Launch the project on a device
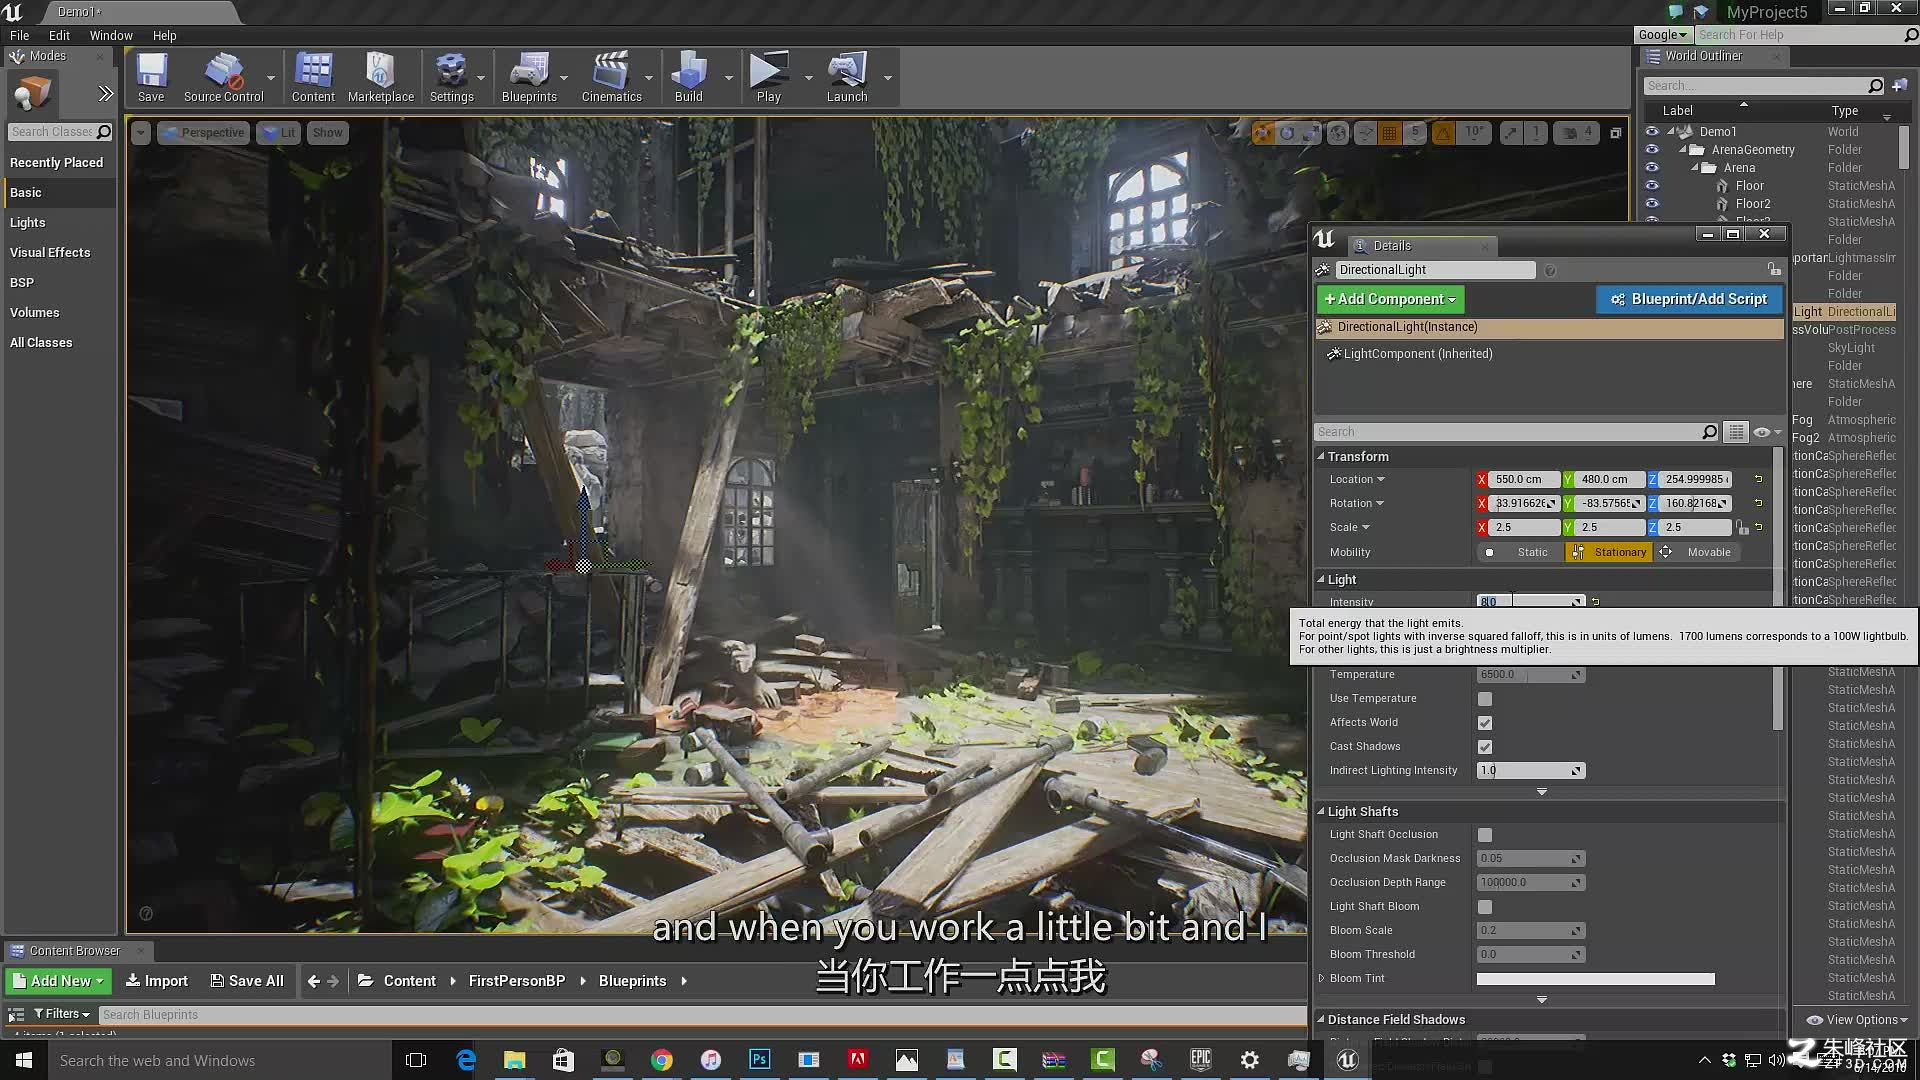 point(846,78)
